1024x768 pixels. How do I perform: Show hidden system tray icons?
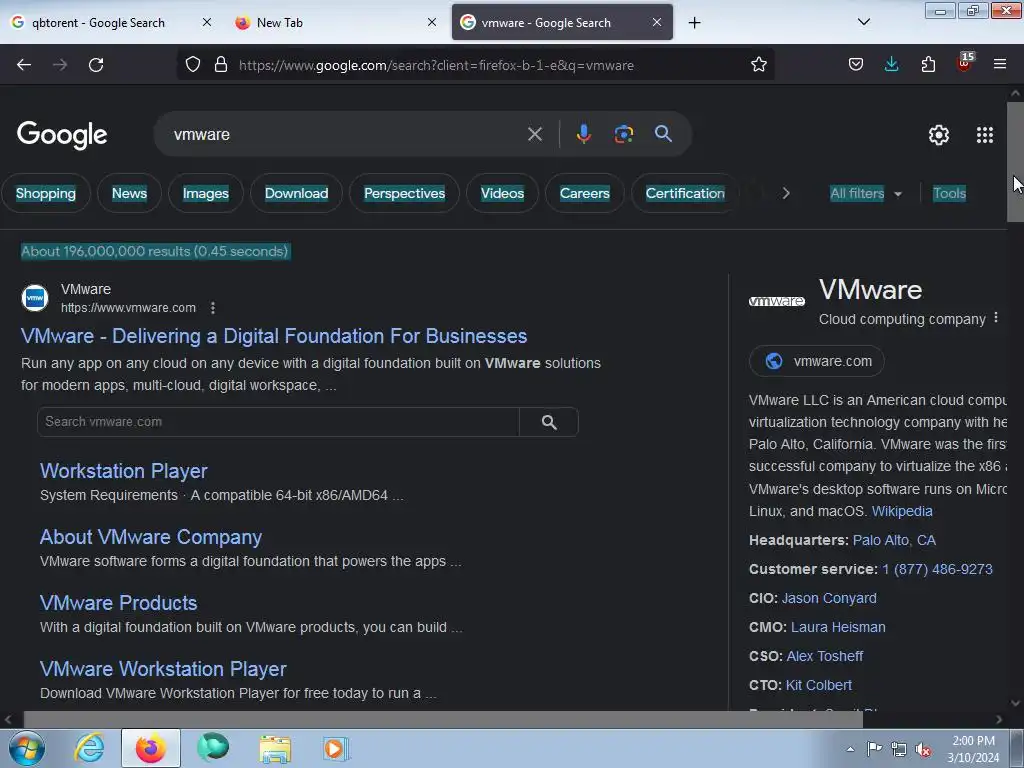click(850, 750)
